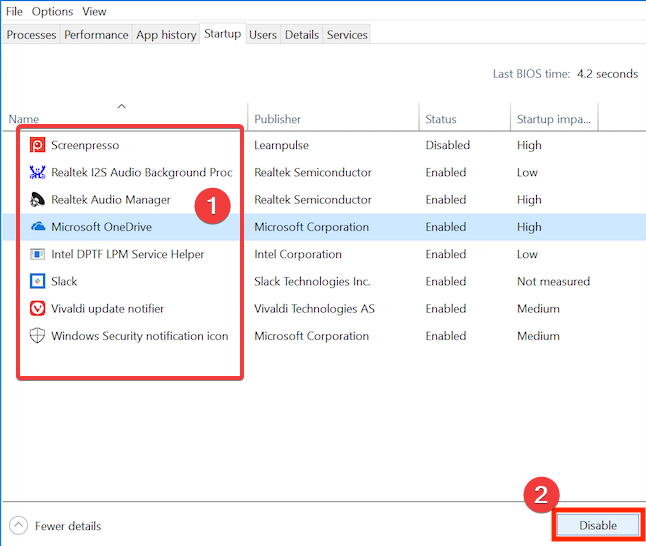Click the Medium impact for Vivaldi
The width and height of the screenshot is (646, 546).
[538, 309]
